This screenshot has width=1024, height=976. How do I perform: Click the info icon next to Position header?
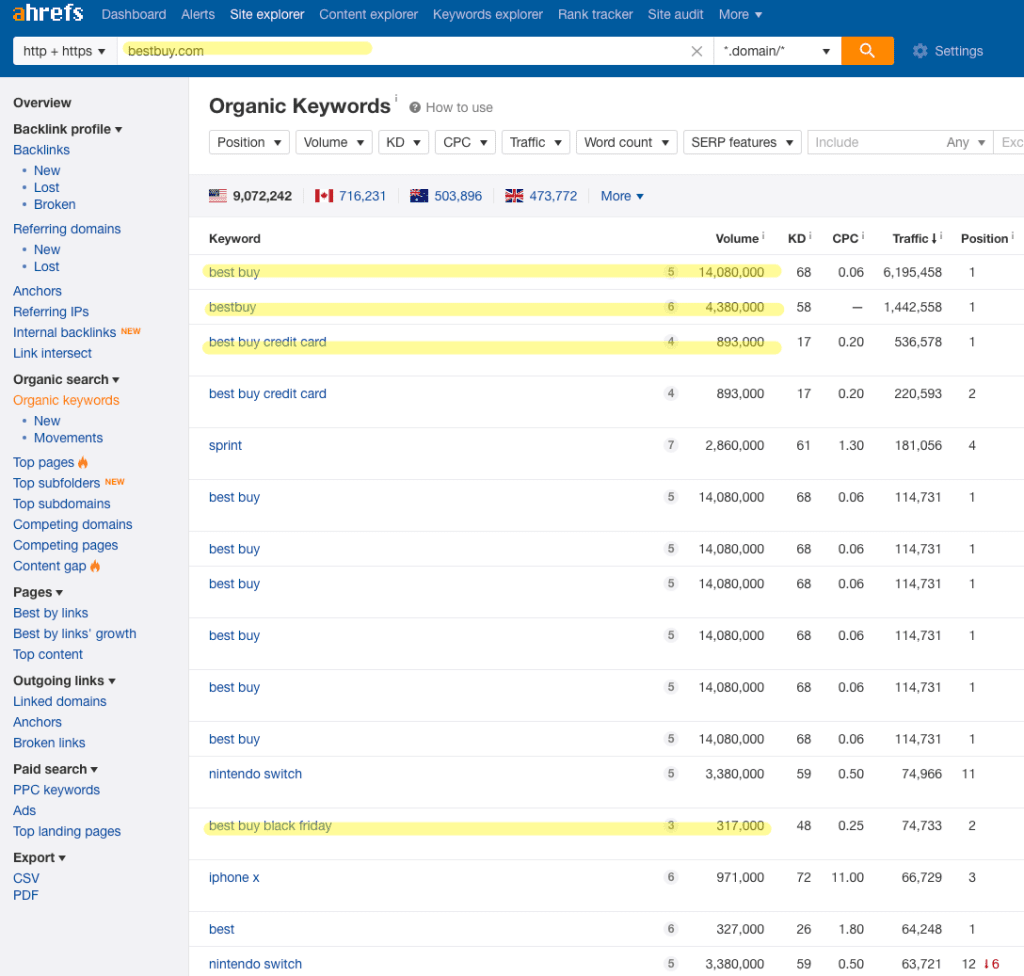(x=1012, y=235)
